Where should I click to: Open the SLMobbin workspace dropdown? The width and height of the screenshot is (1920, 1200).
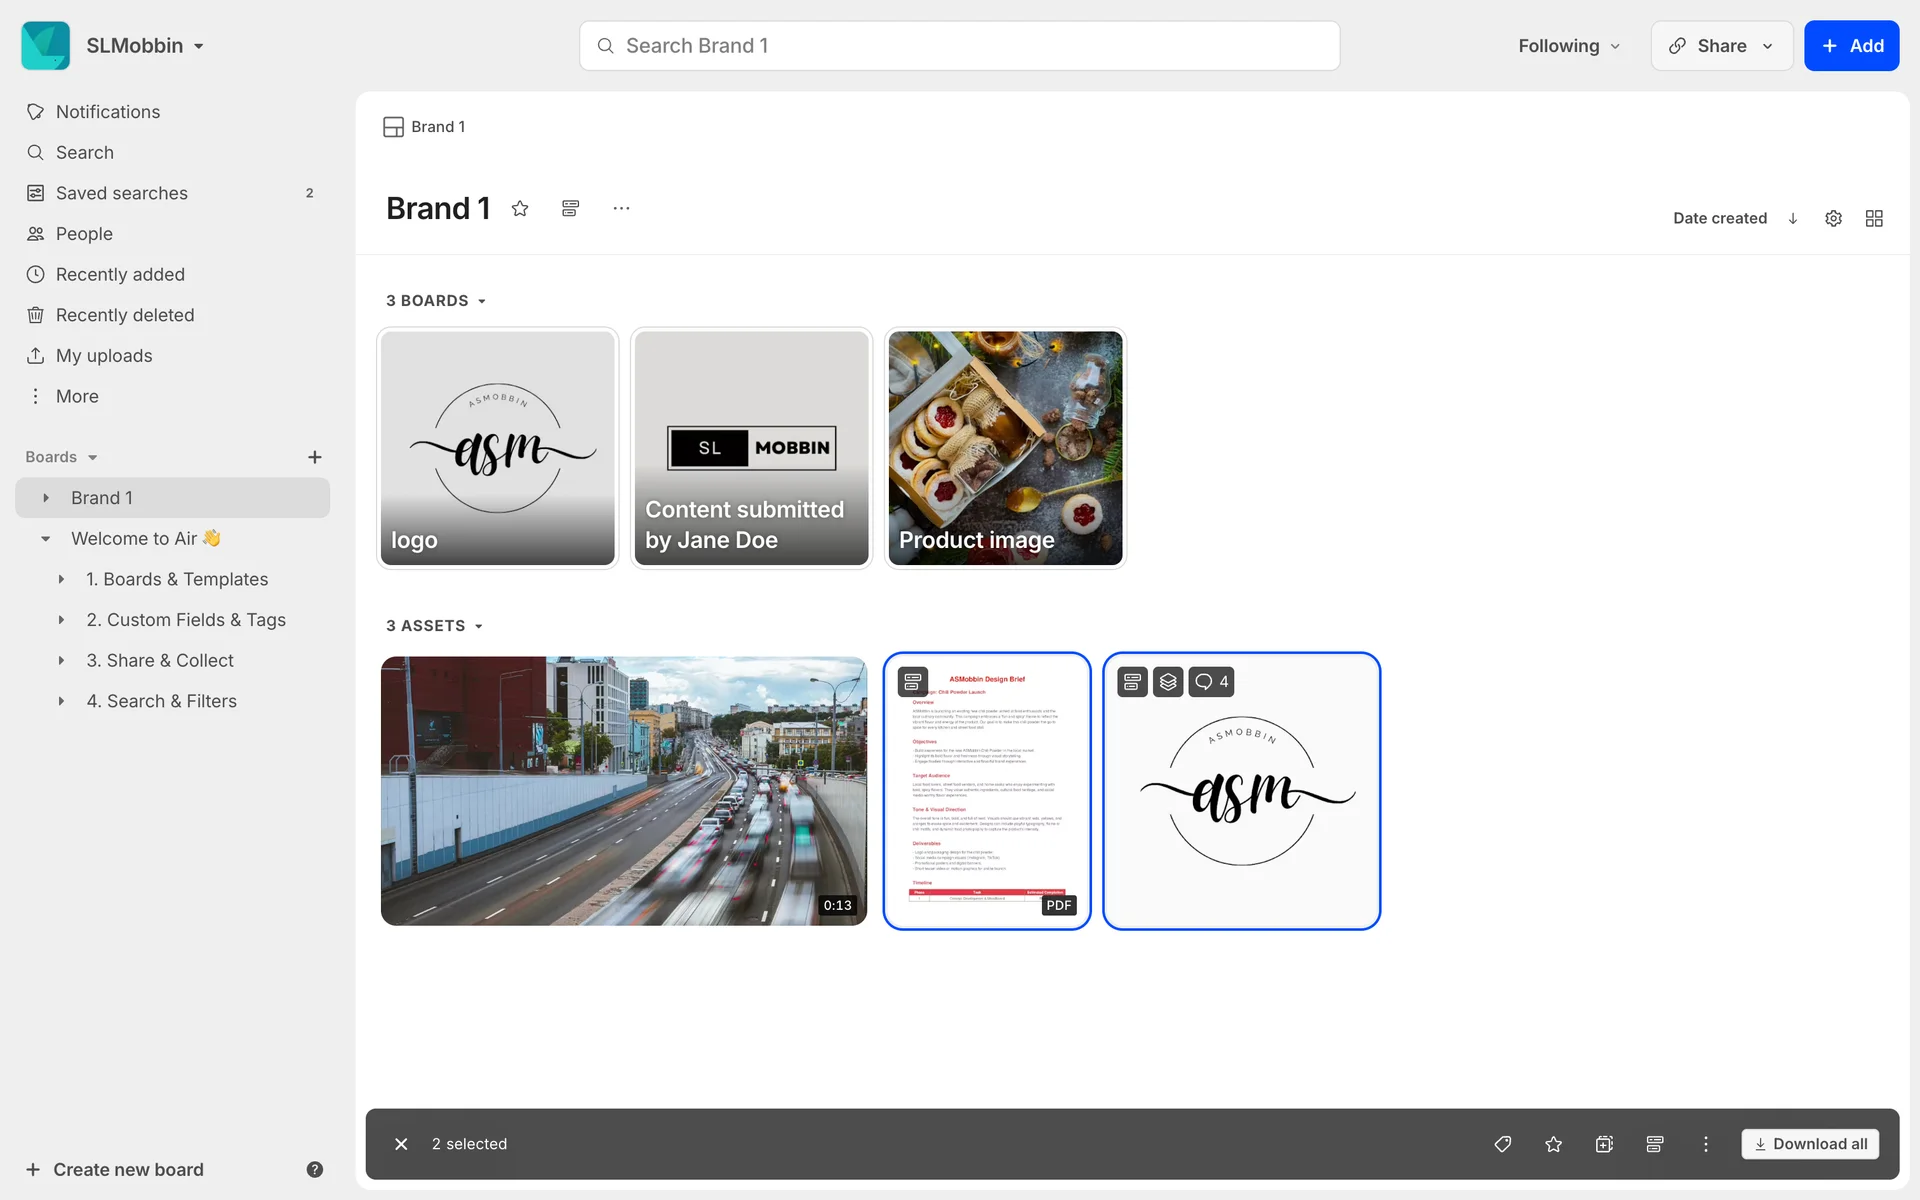[145, 46]
